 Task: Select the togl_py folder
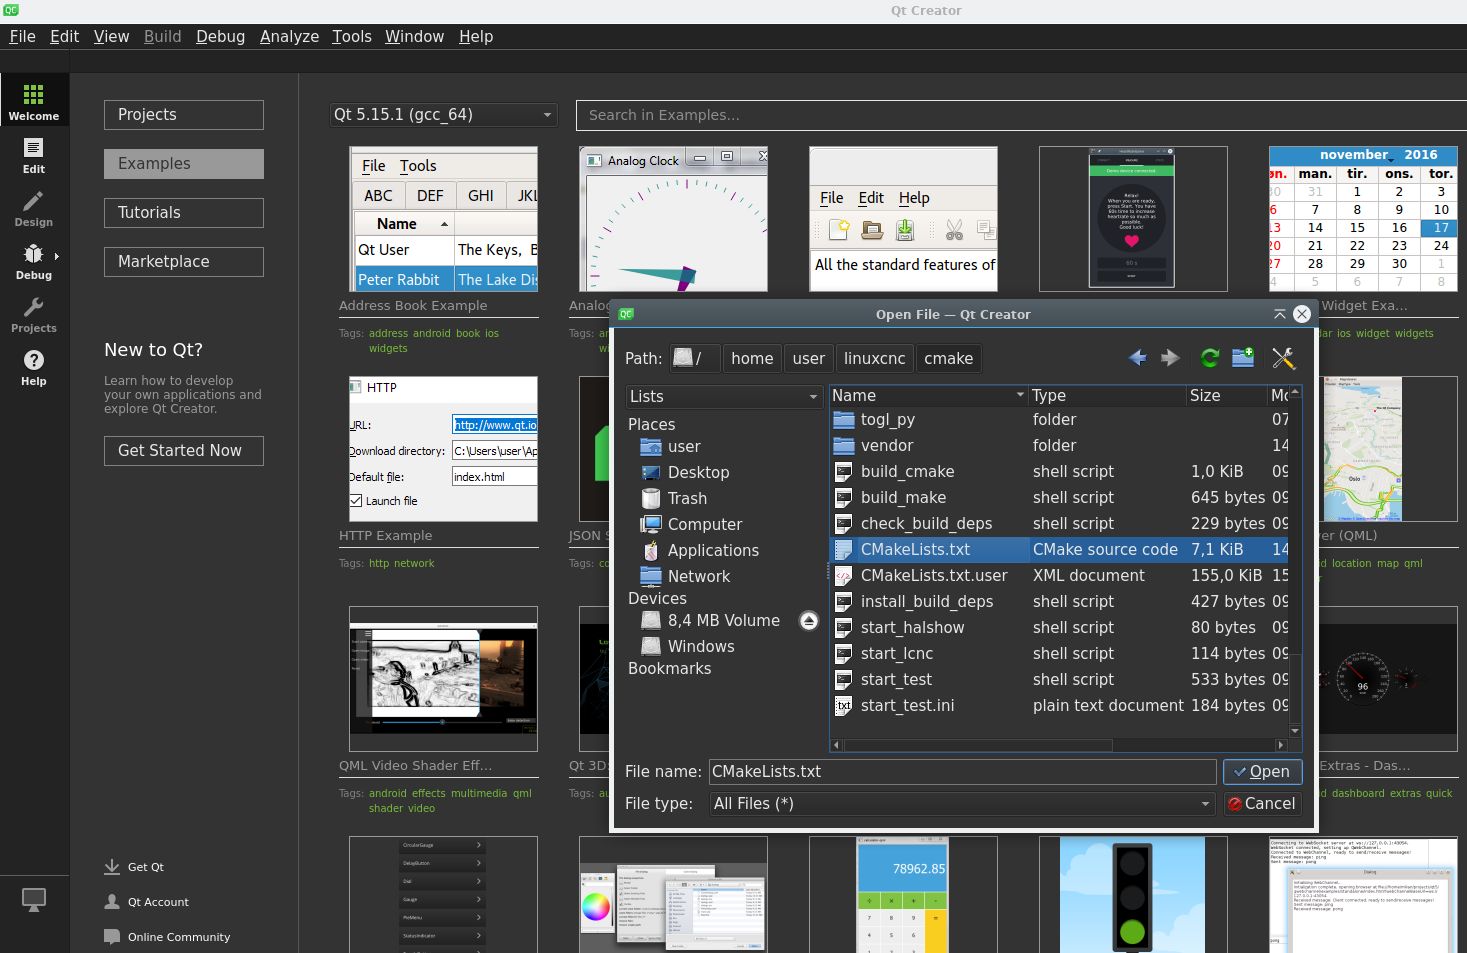[888, 420]
